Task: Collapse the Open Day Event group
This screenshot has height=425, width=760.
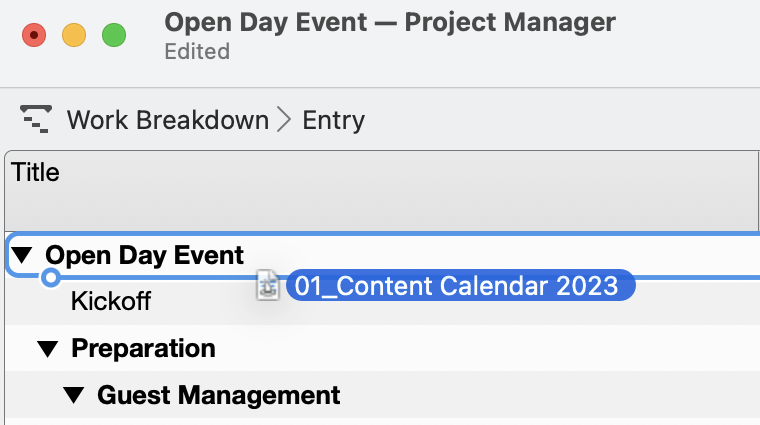Action: (22, 255)
